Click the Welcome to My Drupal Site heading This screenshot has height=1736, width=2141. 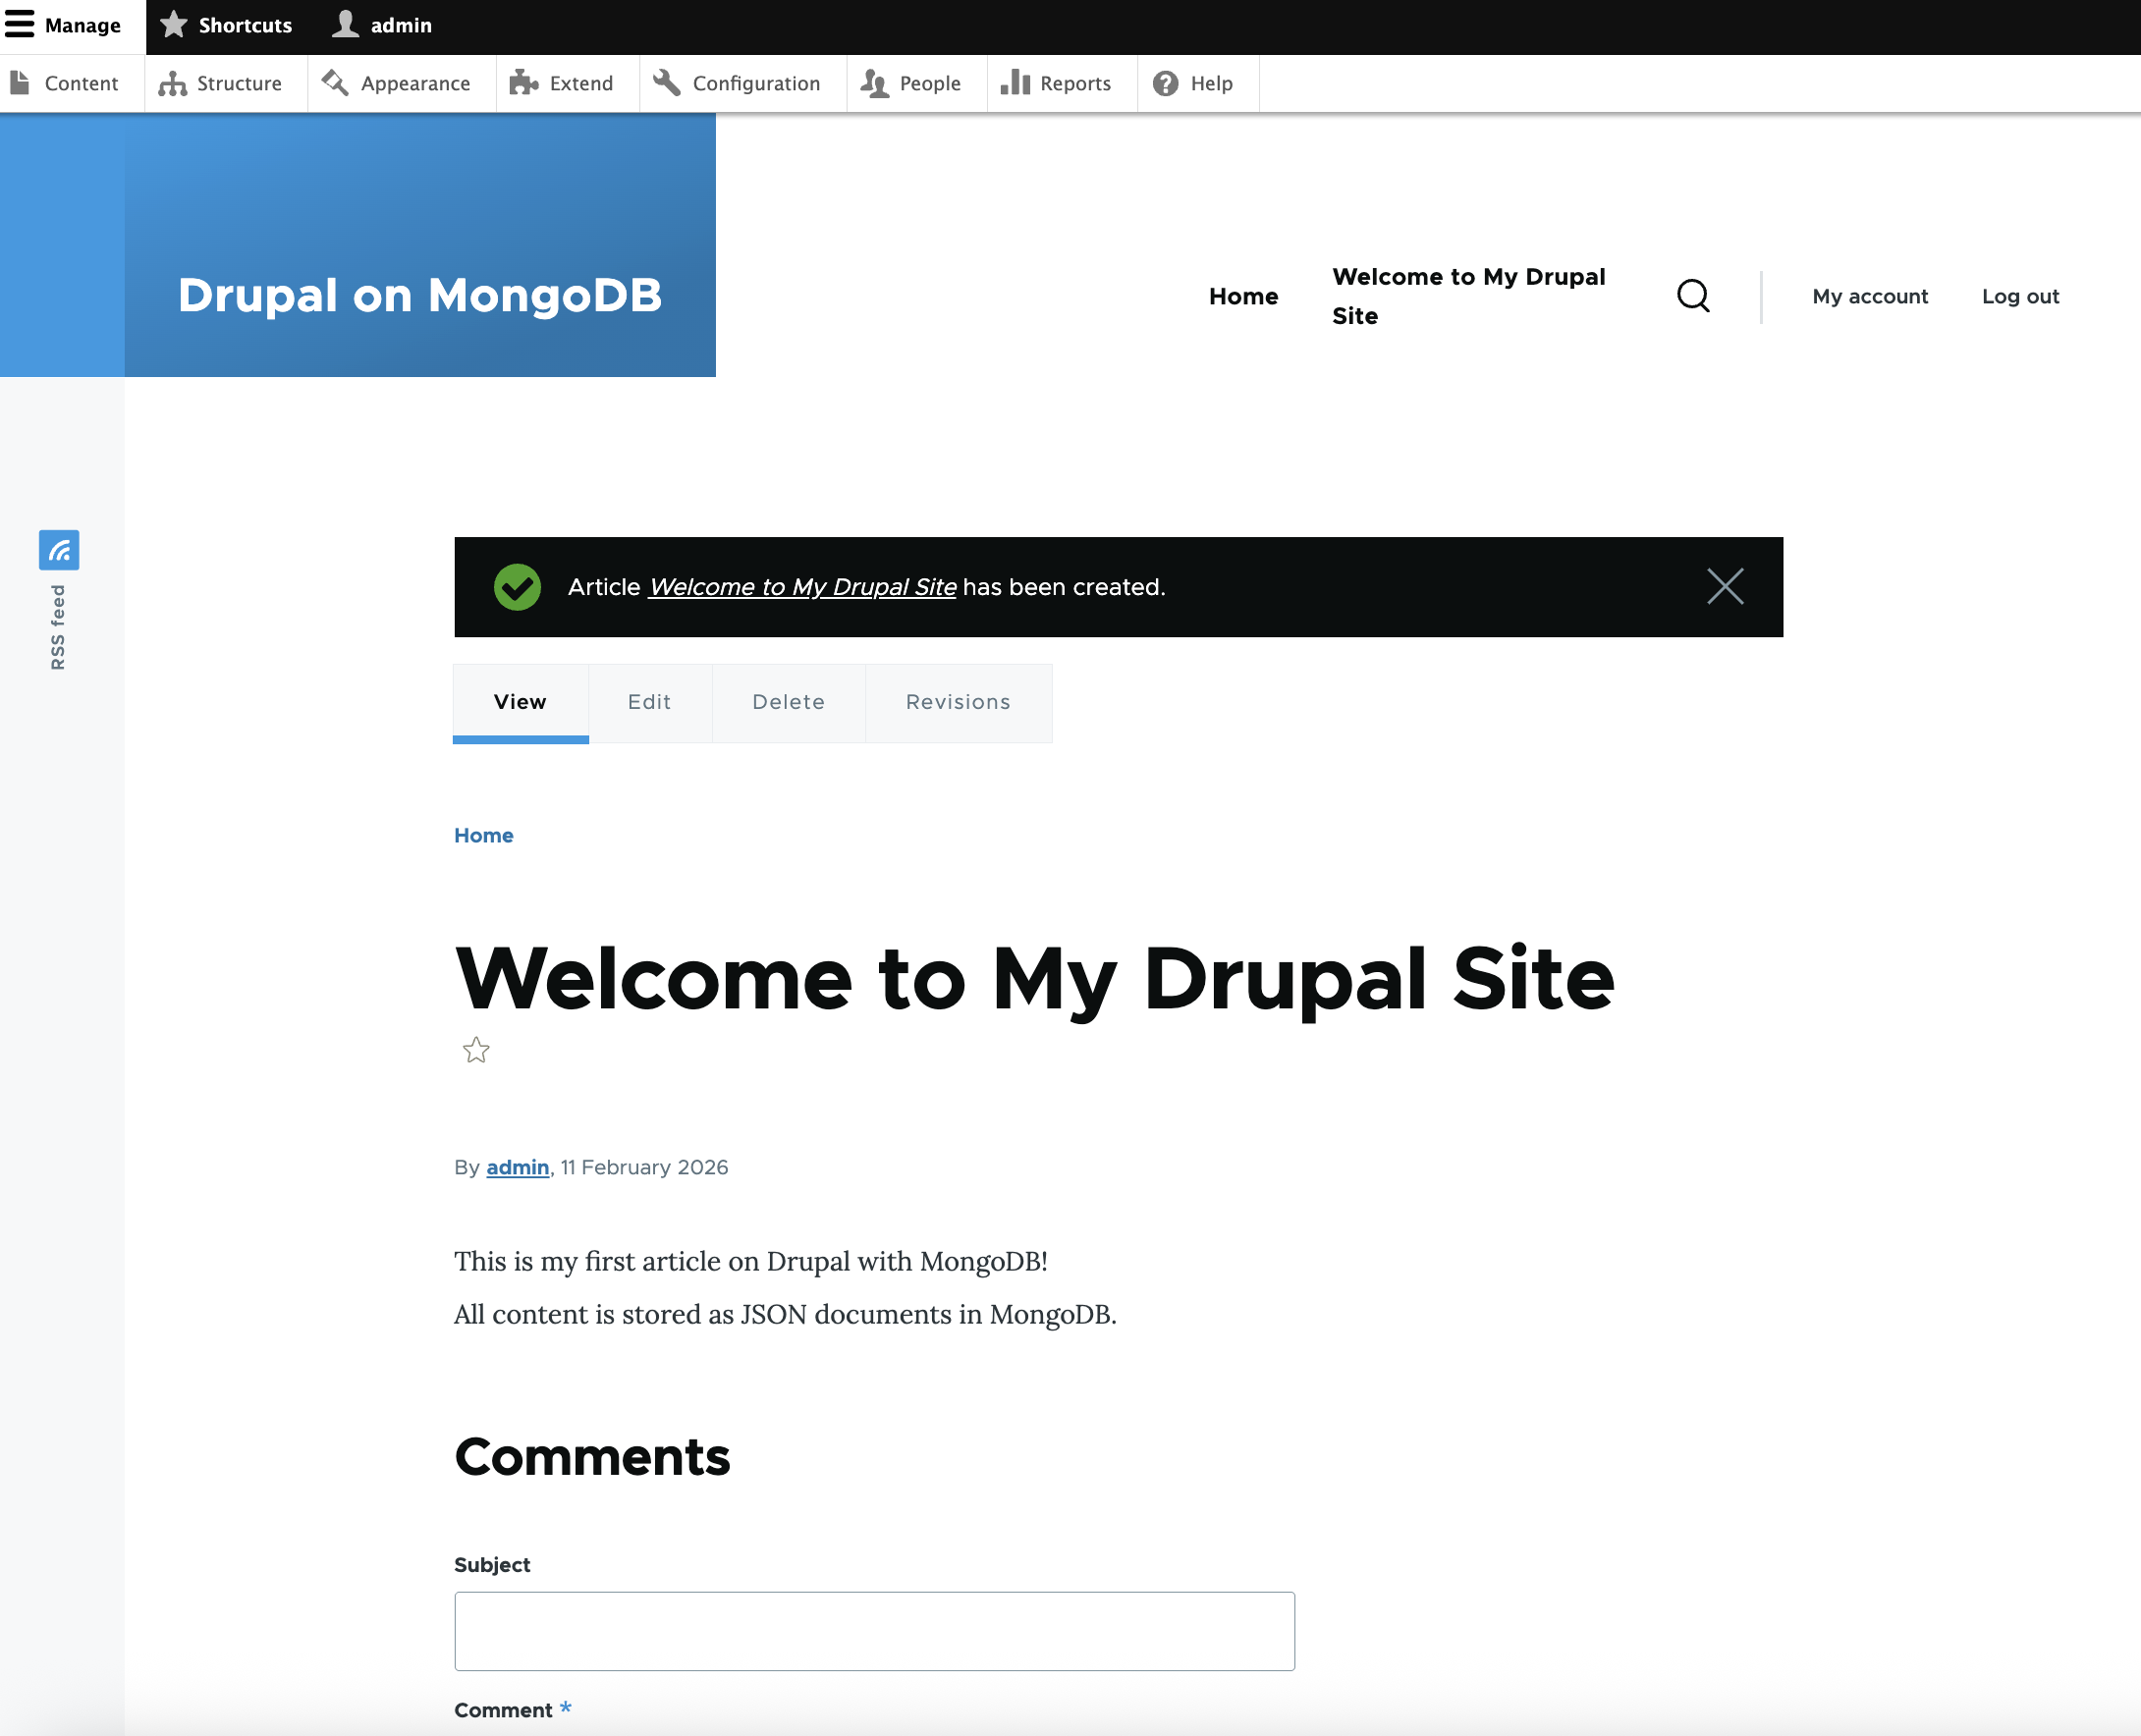point(1034,980)
